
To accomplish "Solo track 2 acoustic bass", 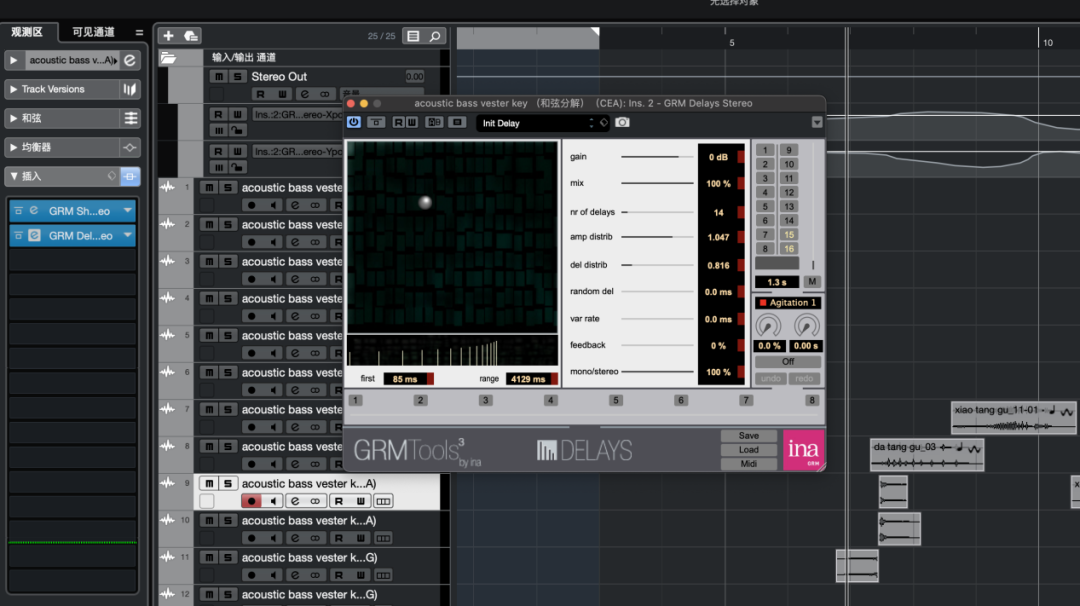I will pyautogui.click(x=227, y=224).
